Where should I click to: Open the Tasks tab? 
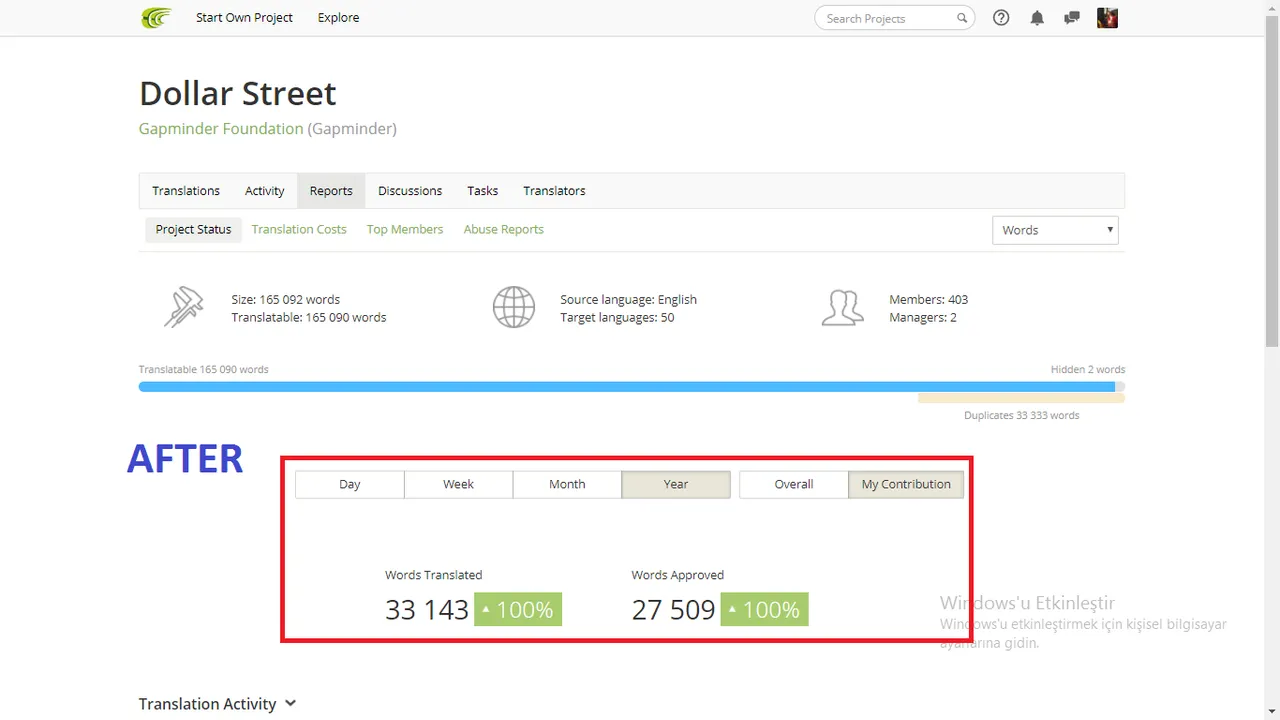482,191
